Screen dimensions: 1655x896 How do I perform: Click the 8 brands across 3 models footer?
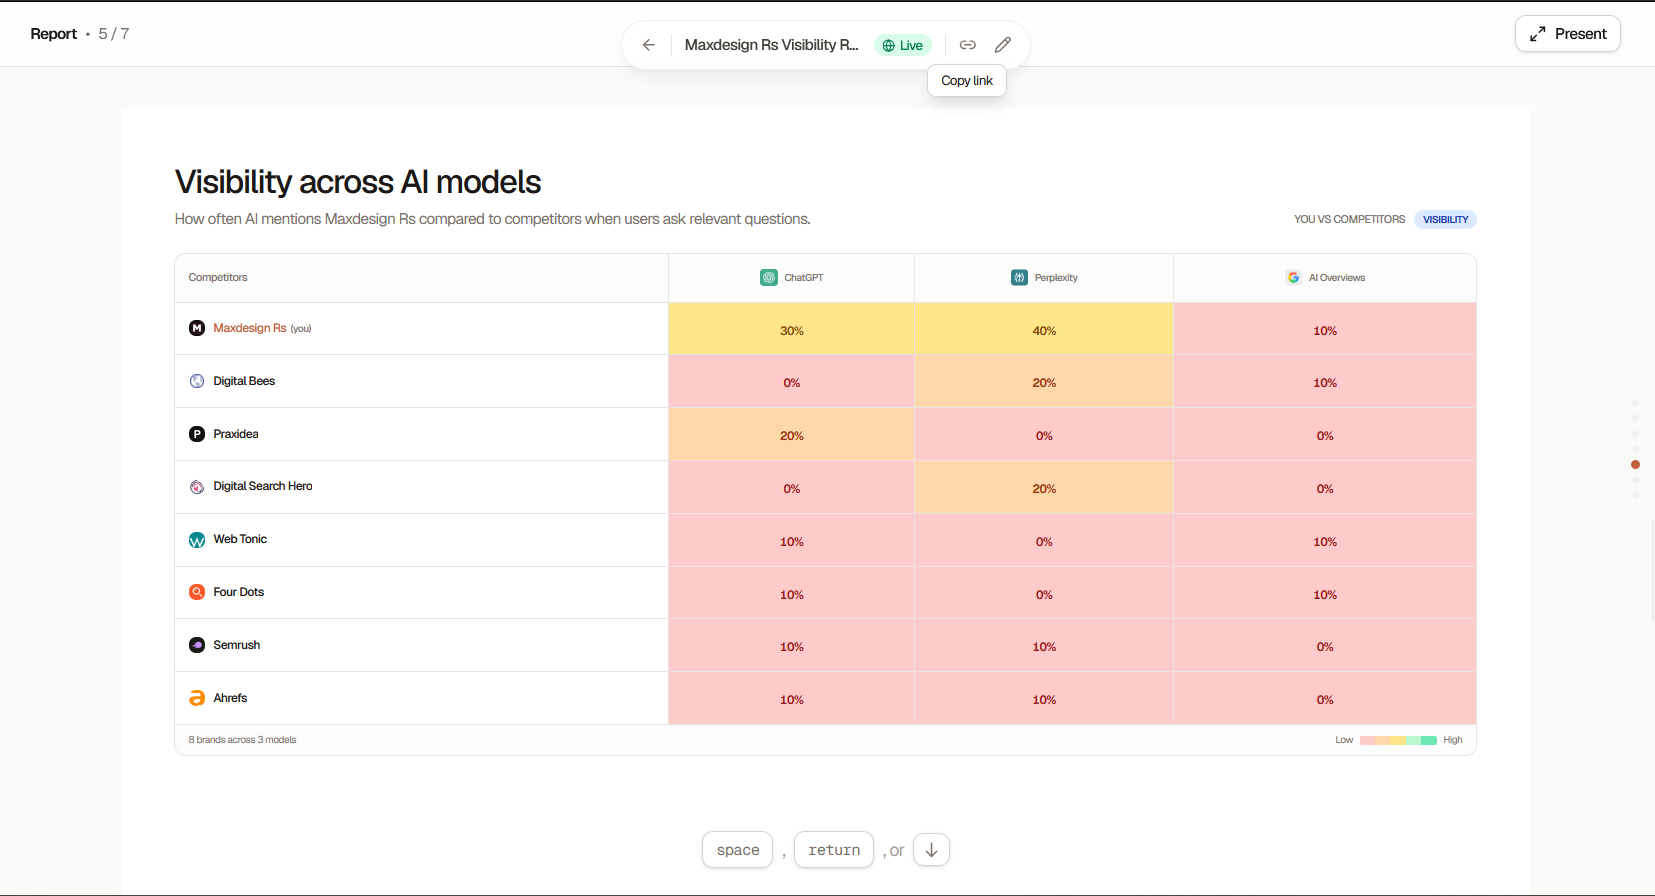(x=242, y=740)
